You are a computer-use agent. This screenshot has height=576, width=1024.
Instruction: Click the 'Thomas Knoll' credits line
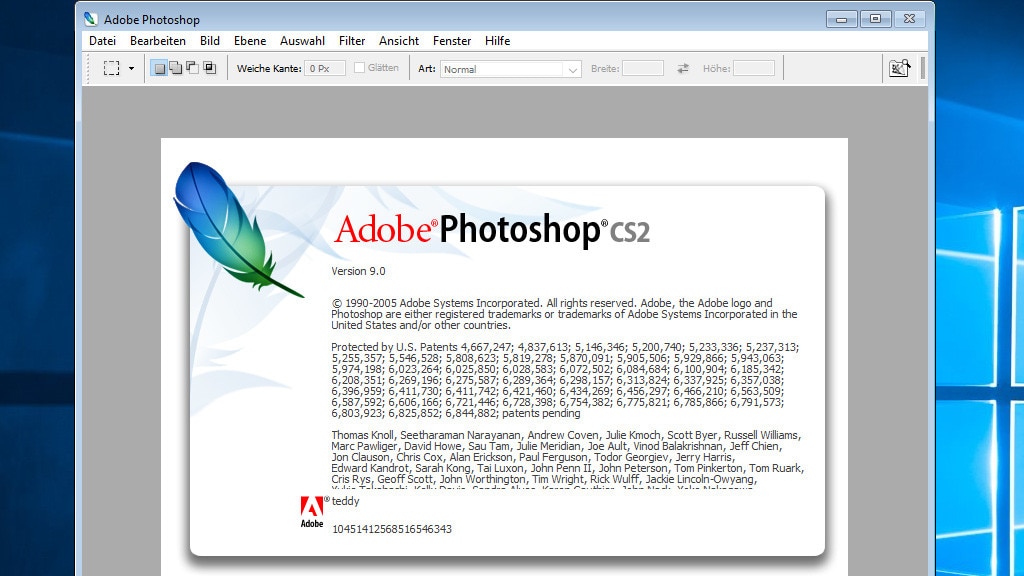[x=566, y=435]
